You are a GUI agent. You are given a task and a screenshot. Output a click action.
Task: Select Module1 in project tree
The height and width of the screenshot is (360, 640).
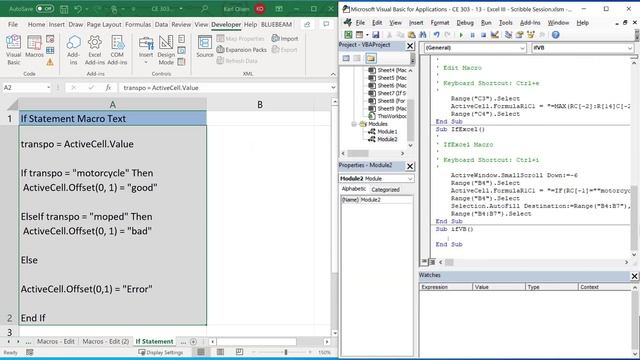(x=387, y=131)
